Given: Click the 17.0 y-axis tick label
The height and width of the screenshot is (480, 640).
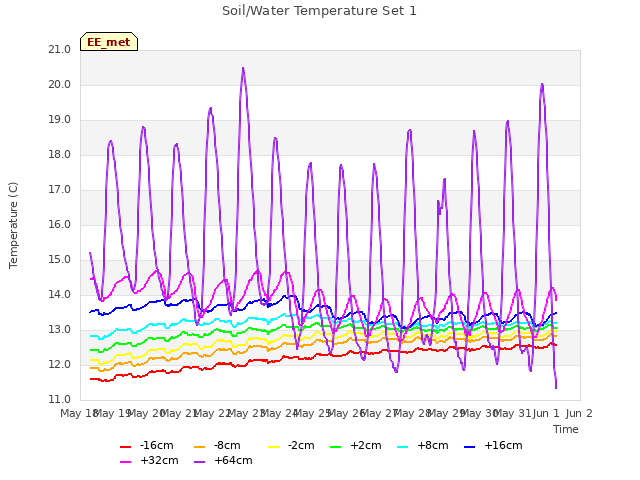Looking at the screenshot, I should coord(60,190).
